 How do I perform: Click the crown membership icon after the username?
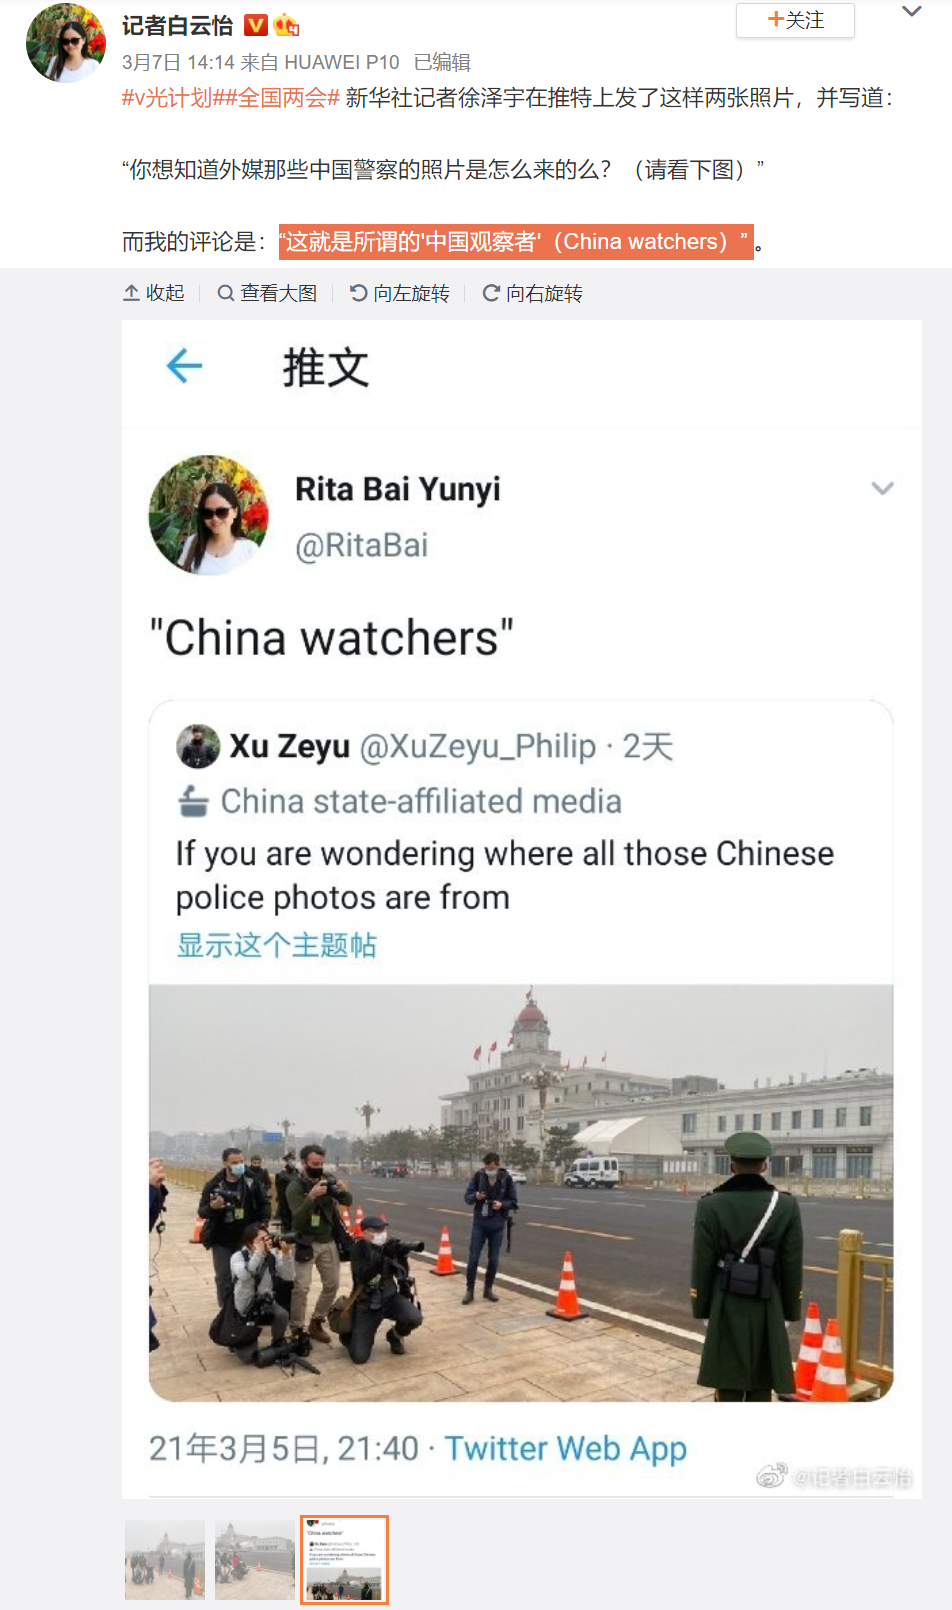tap(286, 25)
